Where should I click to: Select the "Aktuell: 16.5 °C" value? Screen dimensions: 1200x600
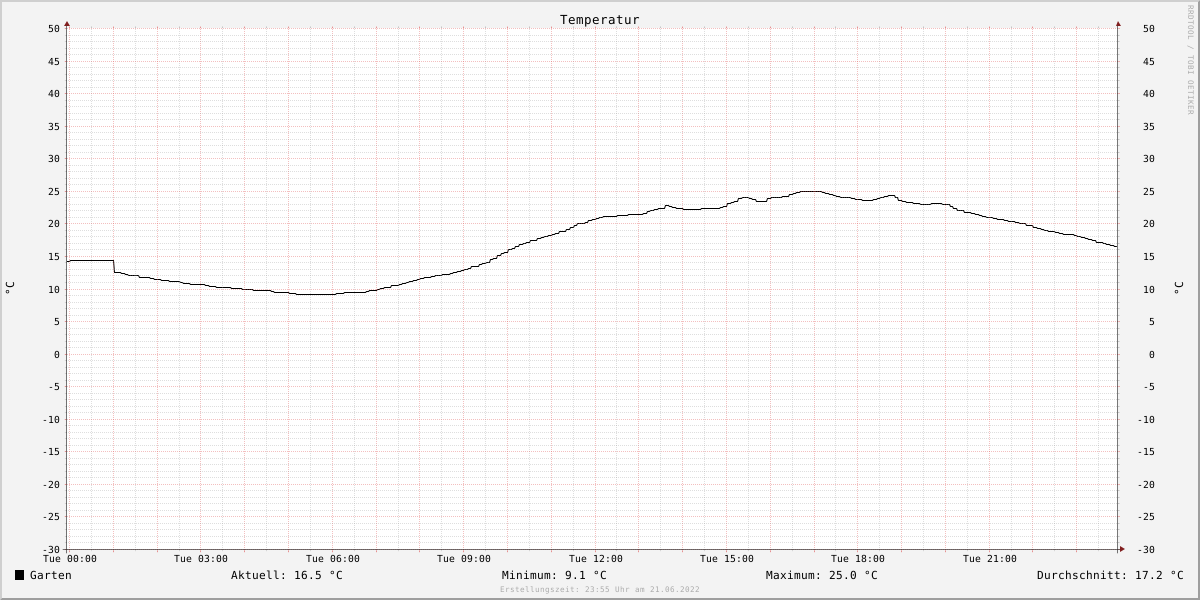pyautogui.click(x=287, y=575)
